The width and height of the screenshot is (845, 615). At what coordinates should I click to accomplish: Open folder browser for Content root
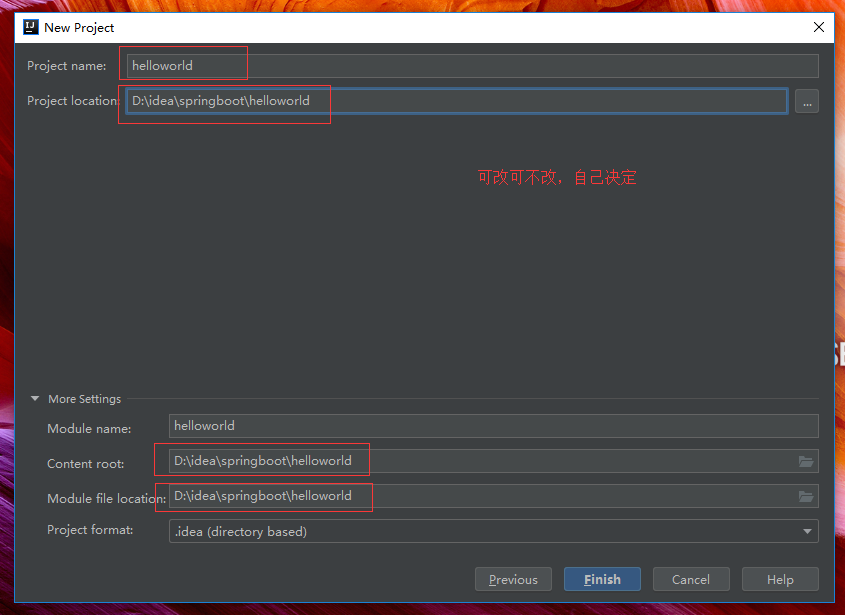[806, 461]
